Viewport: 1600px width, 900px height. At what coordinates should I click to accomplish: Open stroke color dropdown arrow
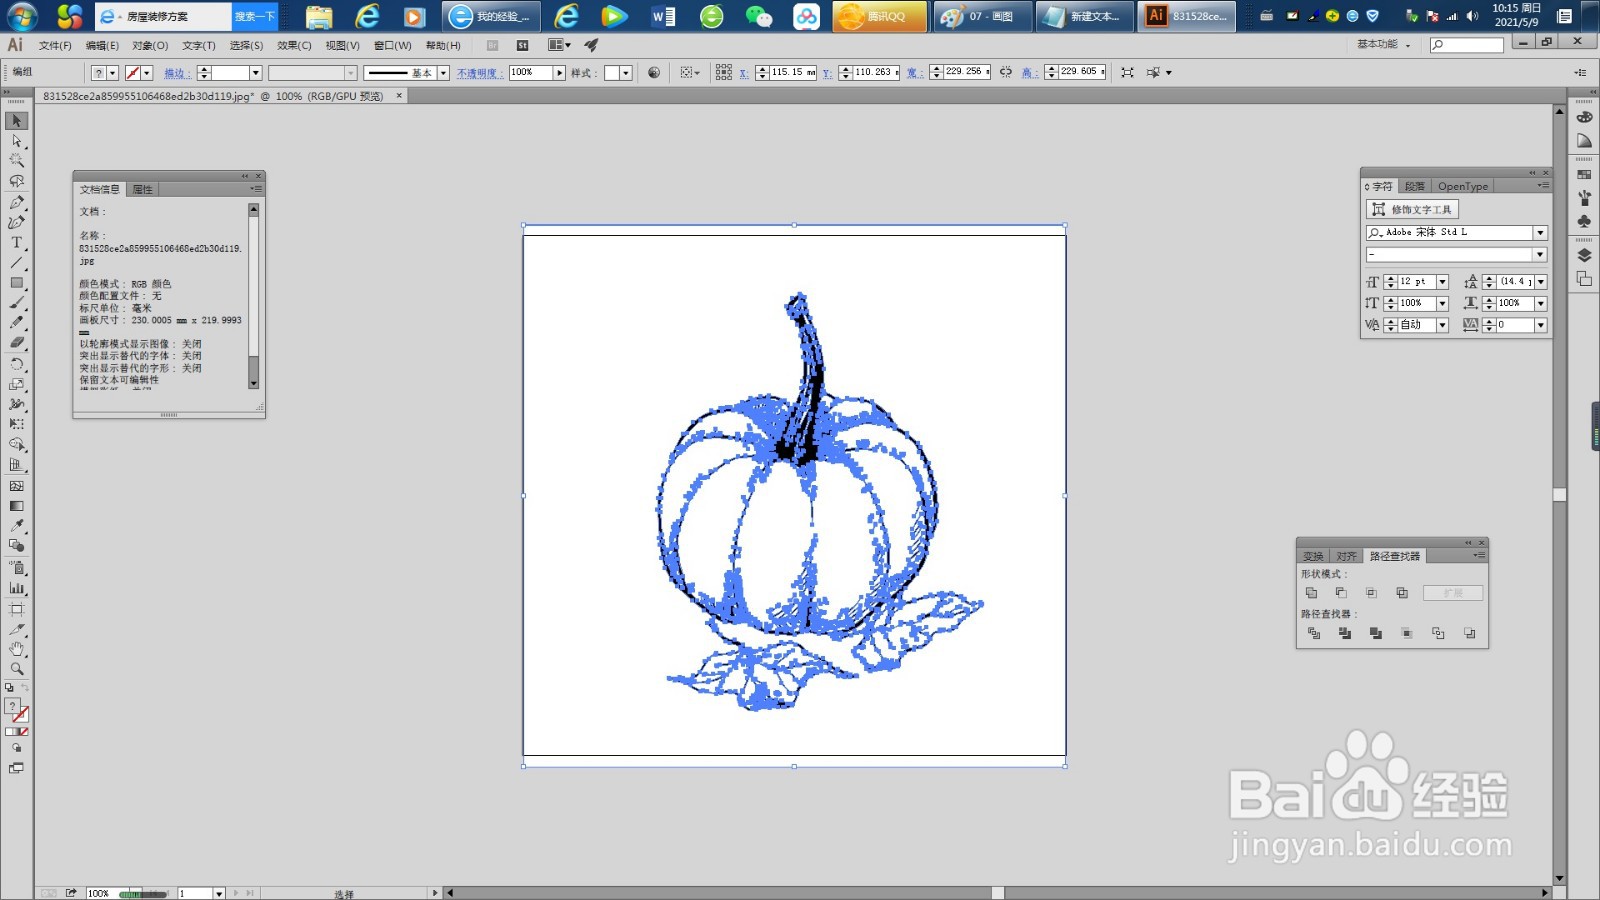[x=147, y=73]
